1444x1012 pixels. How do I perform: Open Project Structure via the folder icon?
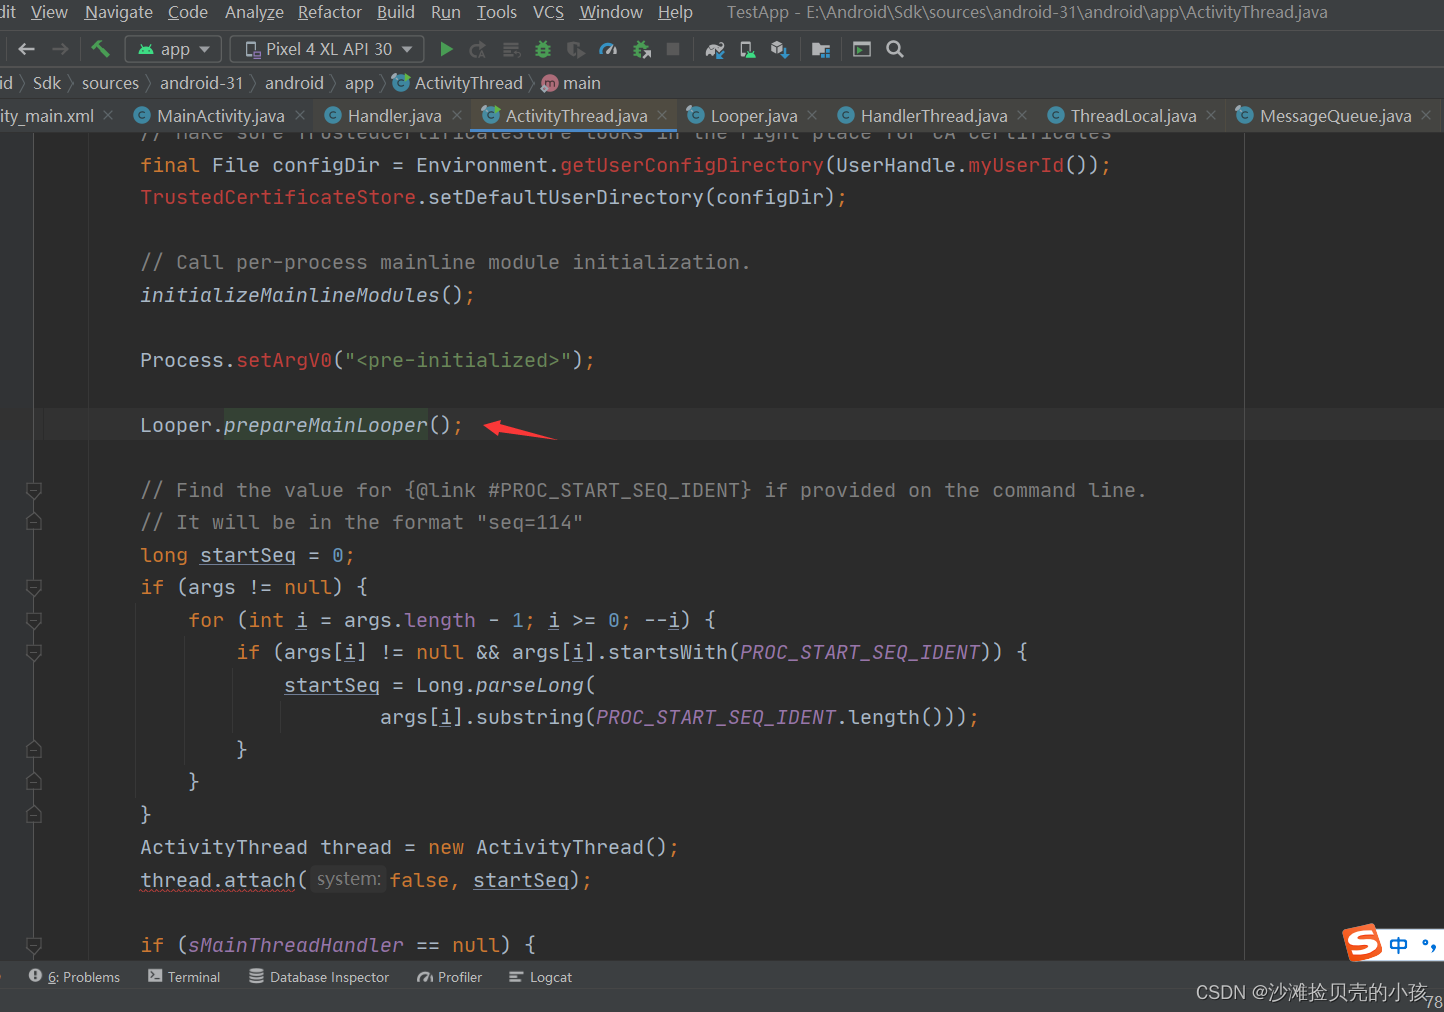(x=821, y=48)
